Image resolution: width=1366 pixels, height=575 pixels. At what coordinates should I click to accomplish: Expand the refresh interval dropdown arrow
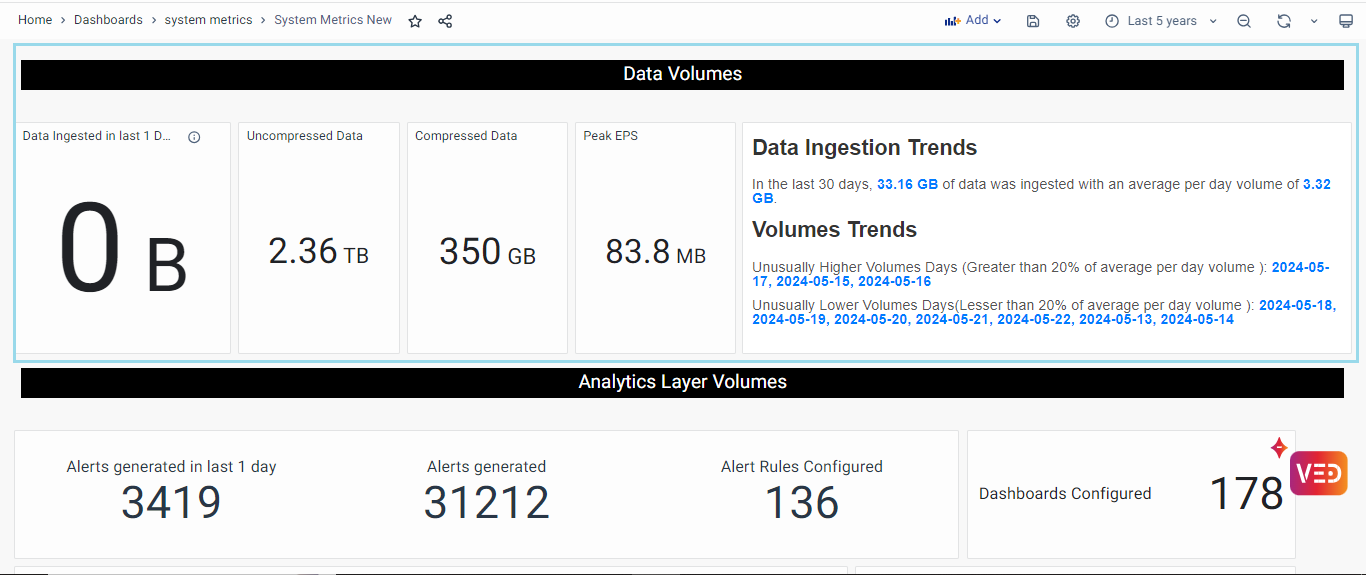[x=1314, y=21]
